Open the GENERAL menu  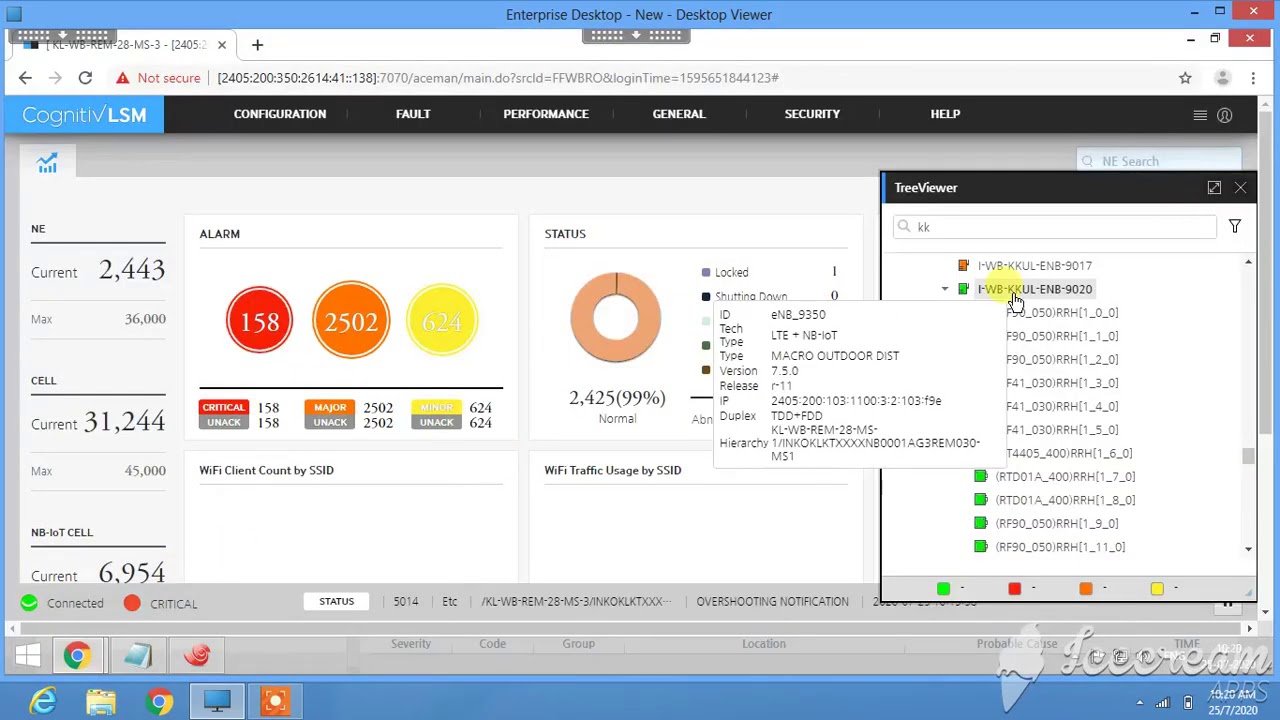pos(679,114)
